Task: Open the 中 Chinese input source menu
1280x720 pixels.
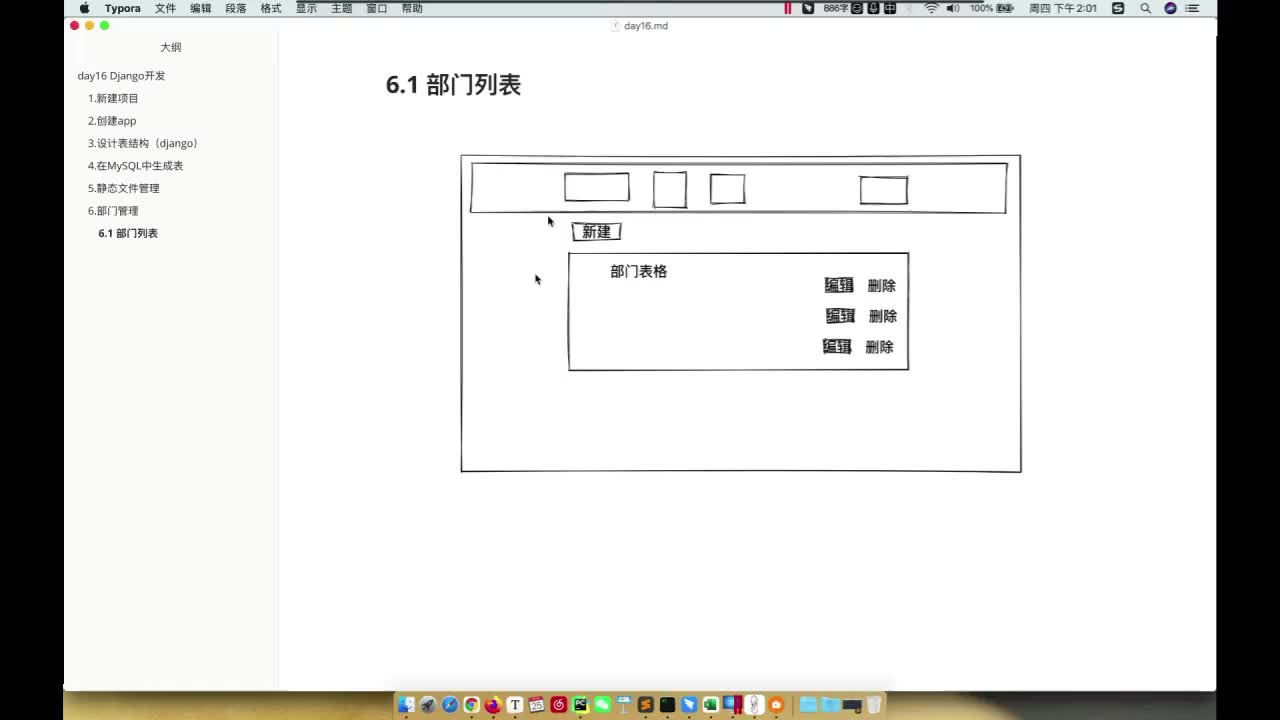Action: (x=890, y=8)
